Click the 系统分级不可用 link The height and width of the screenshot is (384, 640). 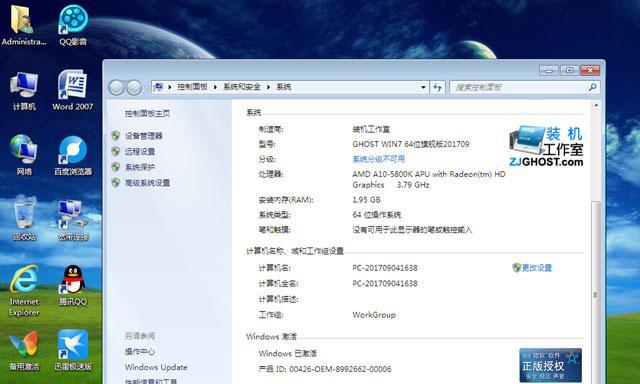coord(379,159)
